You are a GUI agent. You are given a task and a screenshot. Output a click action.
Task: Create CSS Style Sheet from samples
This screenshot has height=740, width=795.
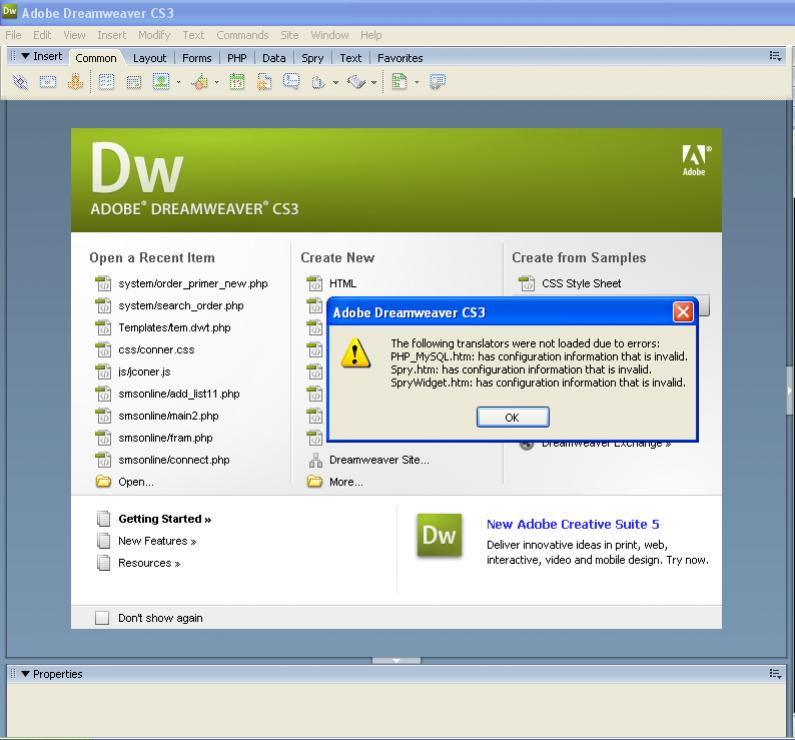(581, 283)
